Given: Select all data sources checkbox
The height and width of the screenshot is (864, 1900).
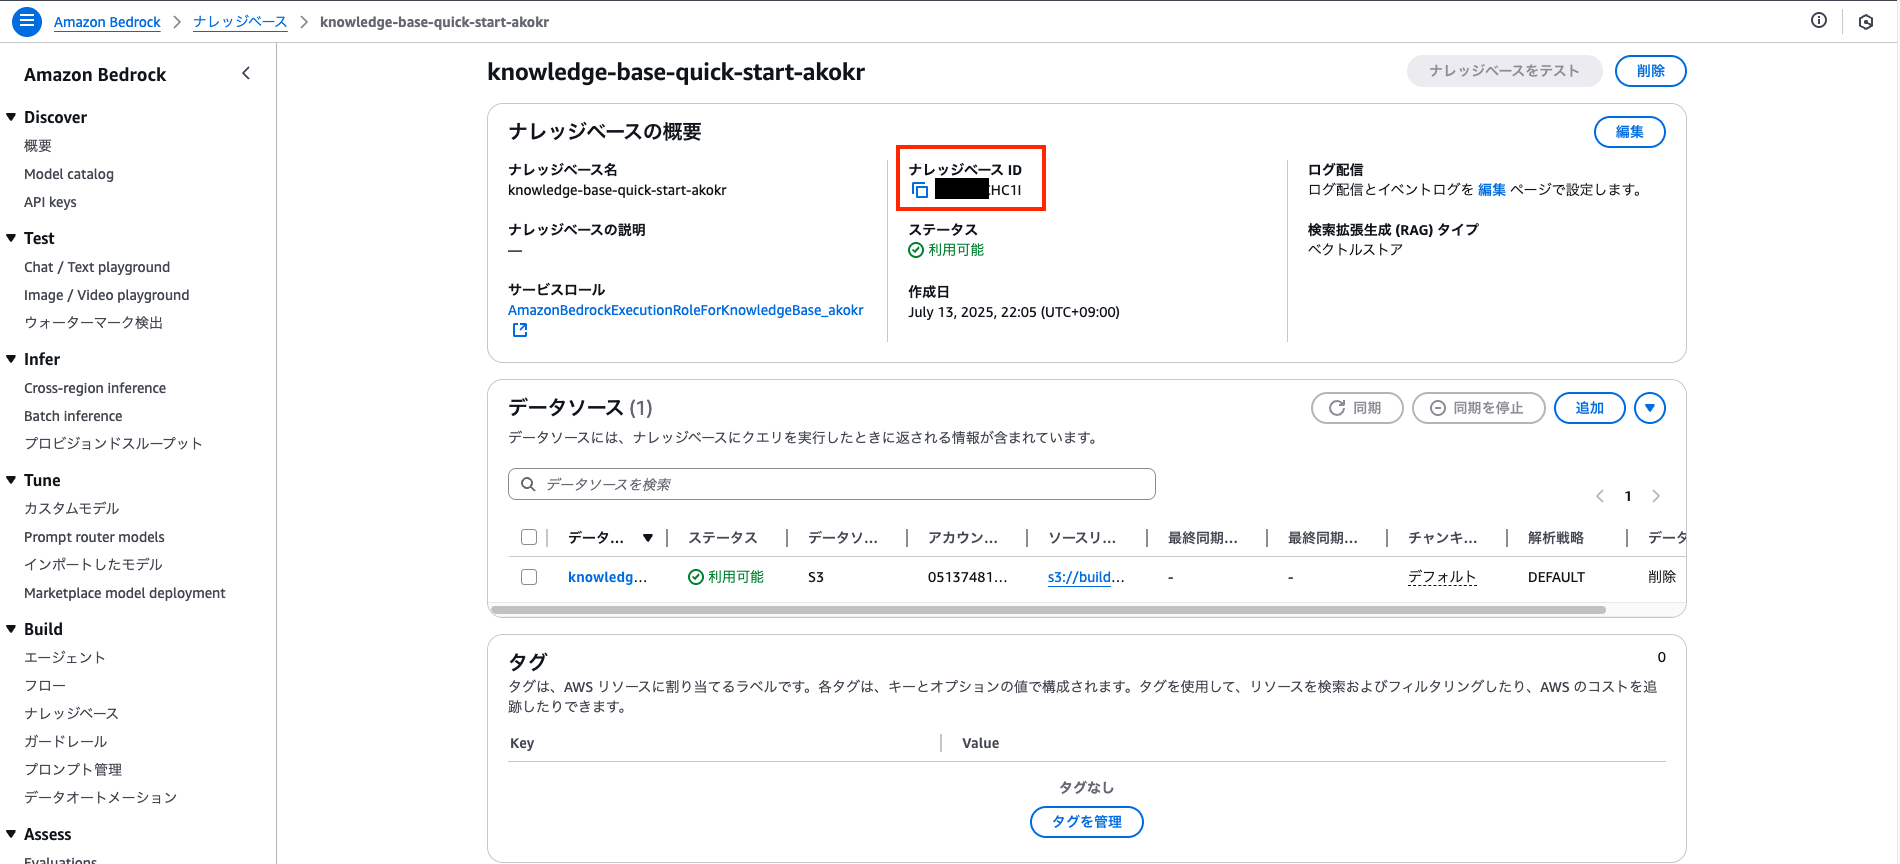Looking at the screenshot, I should (x=529, y=538).
